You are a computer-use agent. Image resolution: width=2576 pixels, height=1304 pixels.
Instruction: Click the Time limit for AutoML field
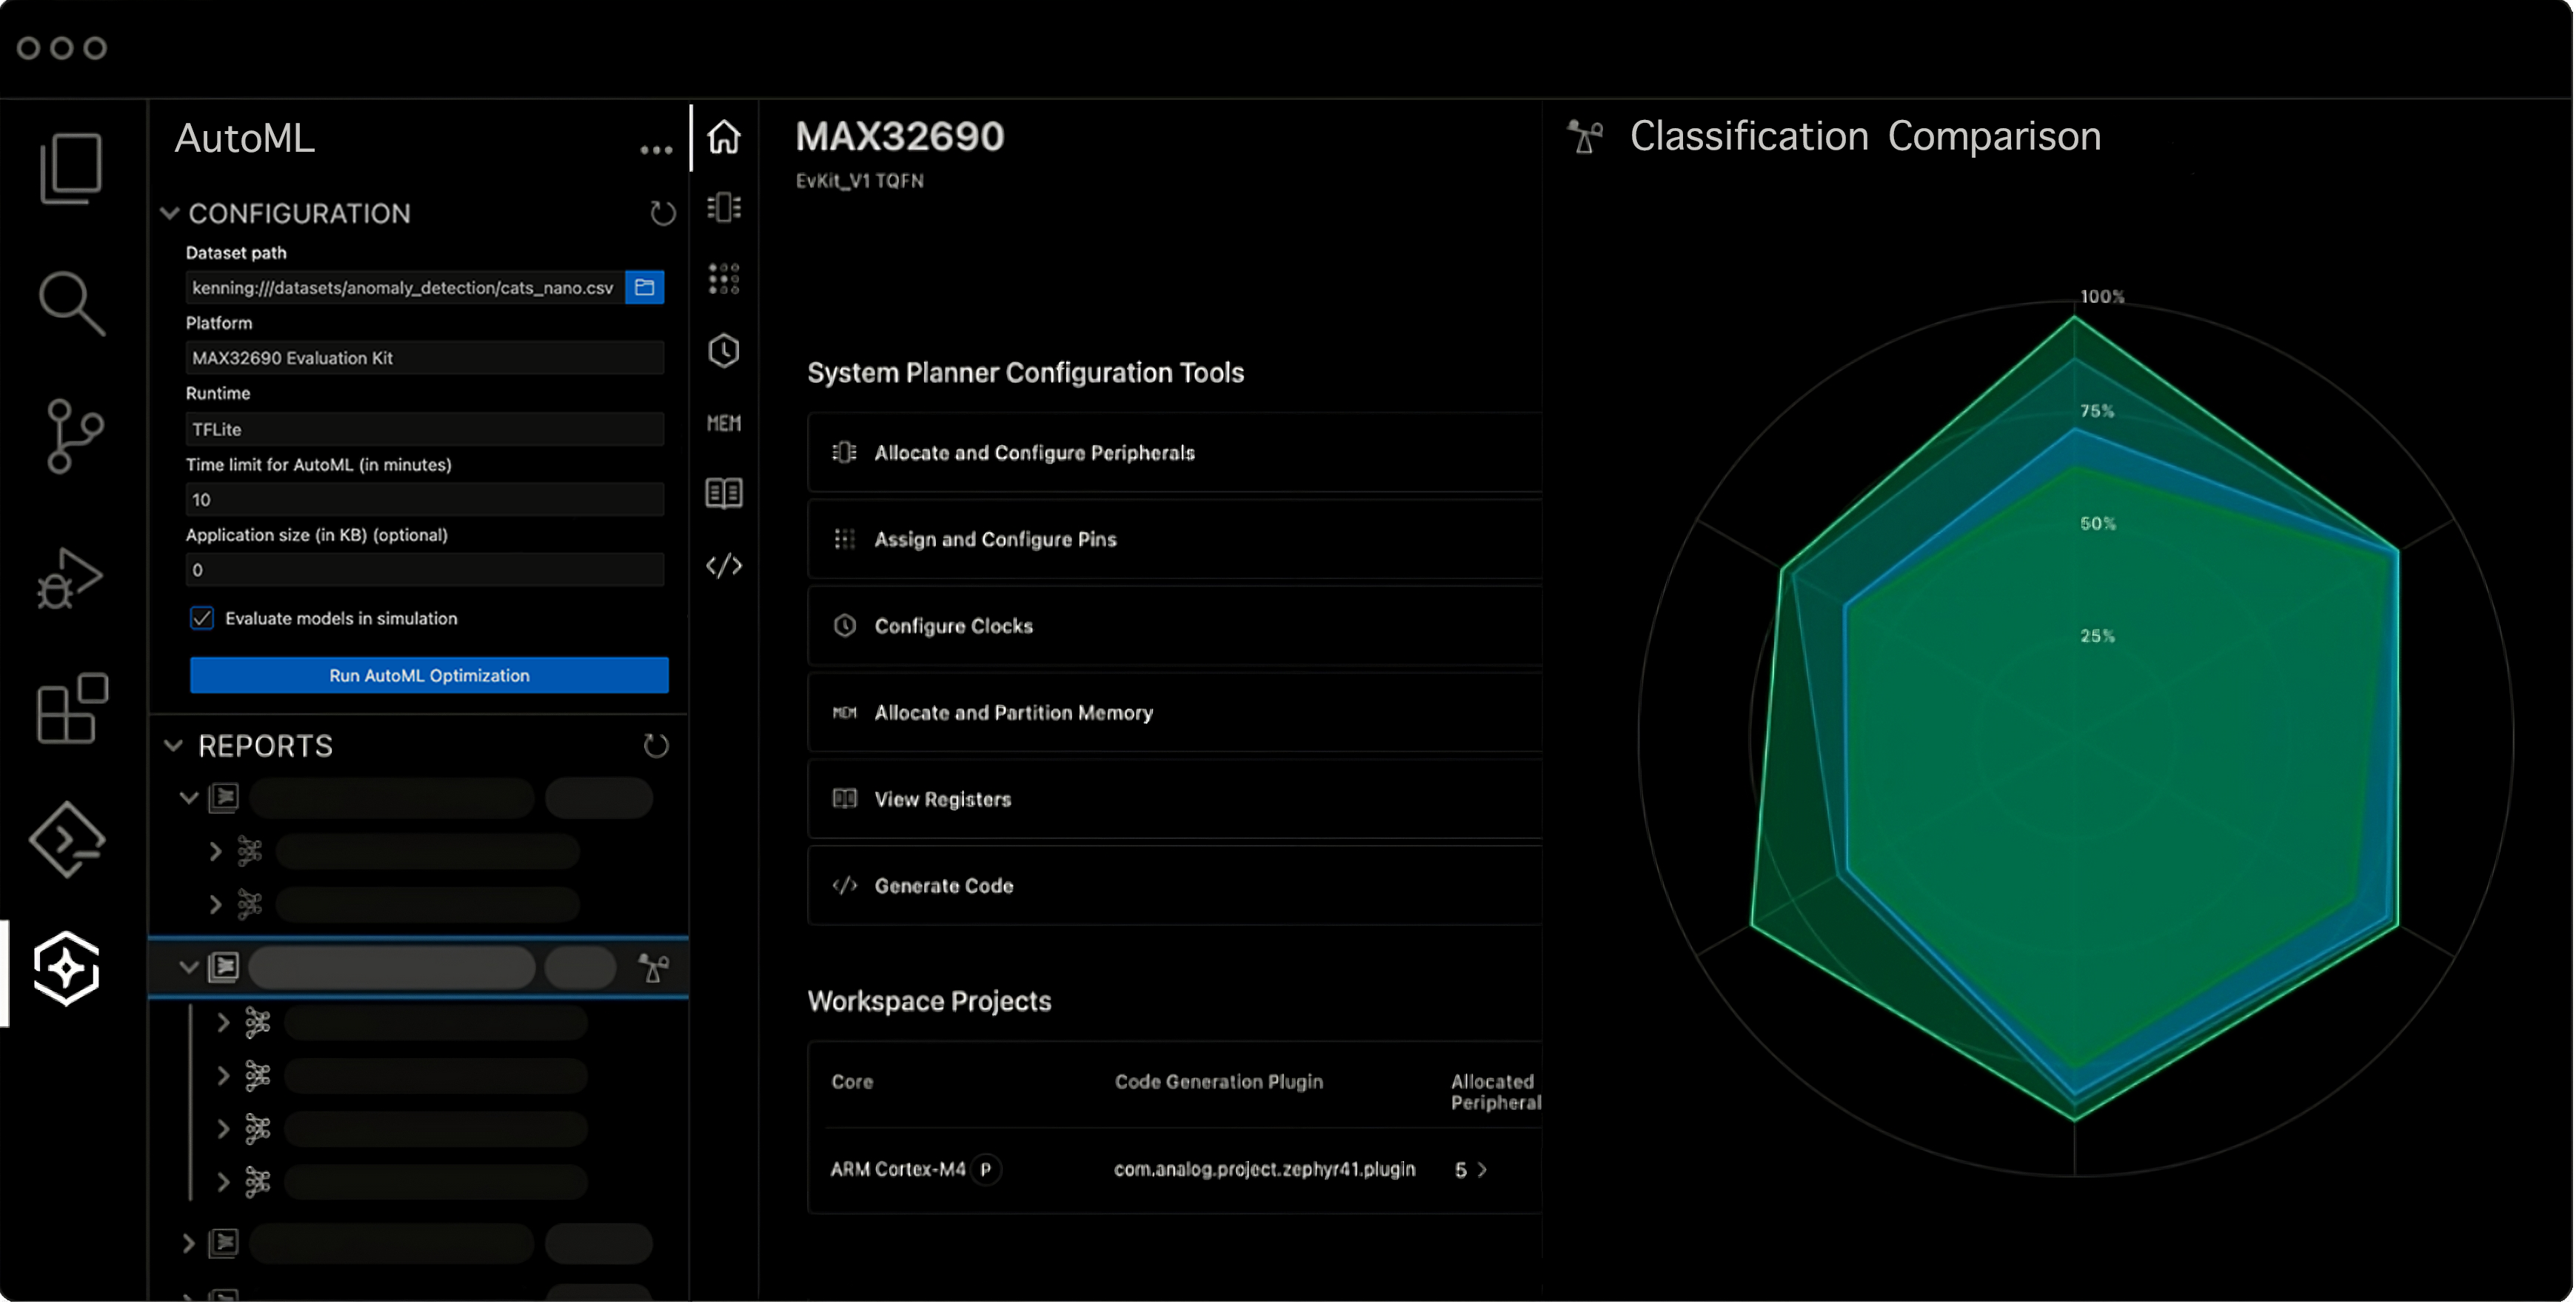coord(424,500)
